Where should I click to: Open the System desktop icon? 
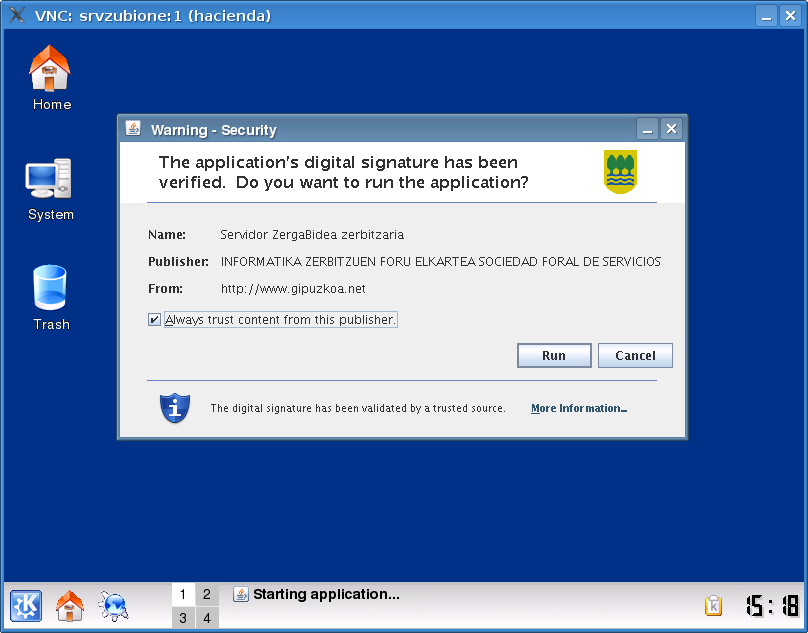click(48, 180)
